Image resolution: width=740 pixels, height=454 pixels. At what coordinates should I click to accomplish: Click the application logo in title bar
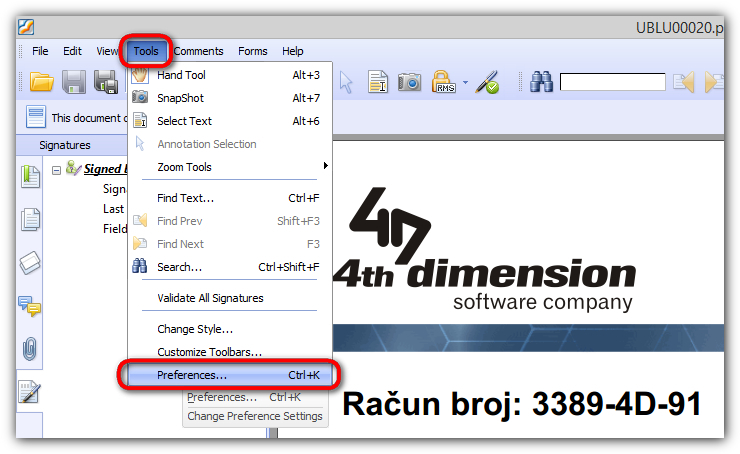pos(26,27)
